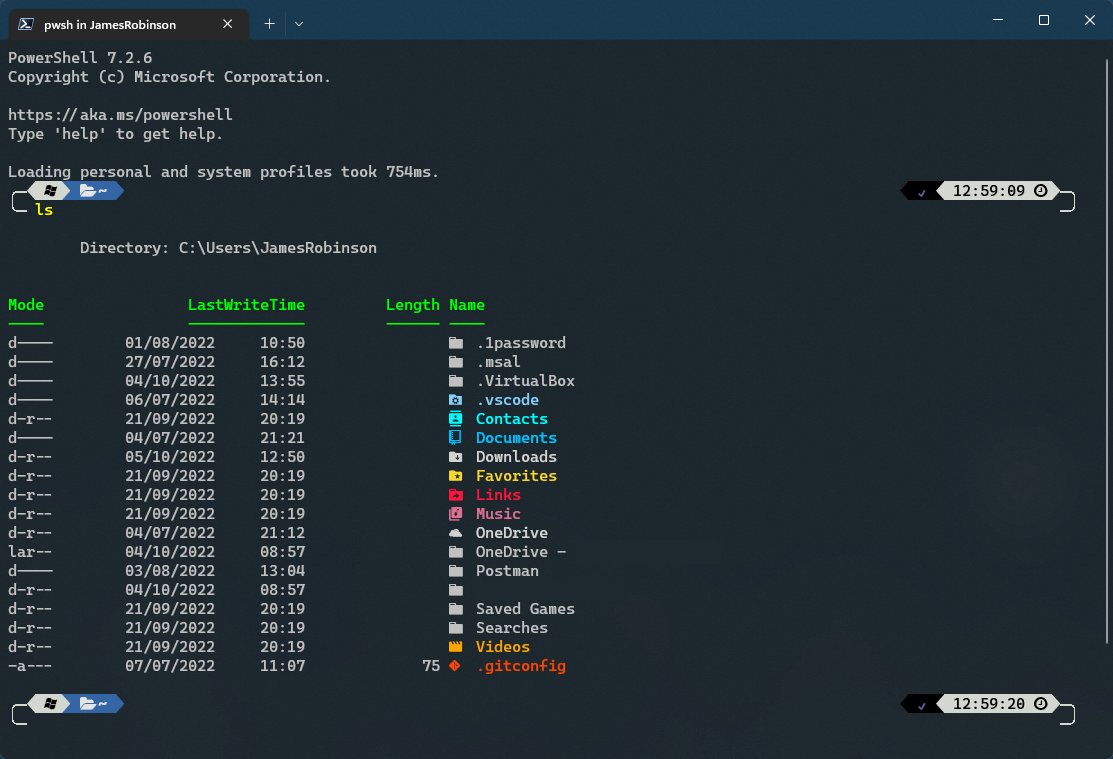This screenshot has width=1113, height=759.
Task: Click the Favorites folder name
Action: (516, 476)
